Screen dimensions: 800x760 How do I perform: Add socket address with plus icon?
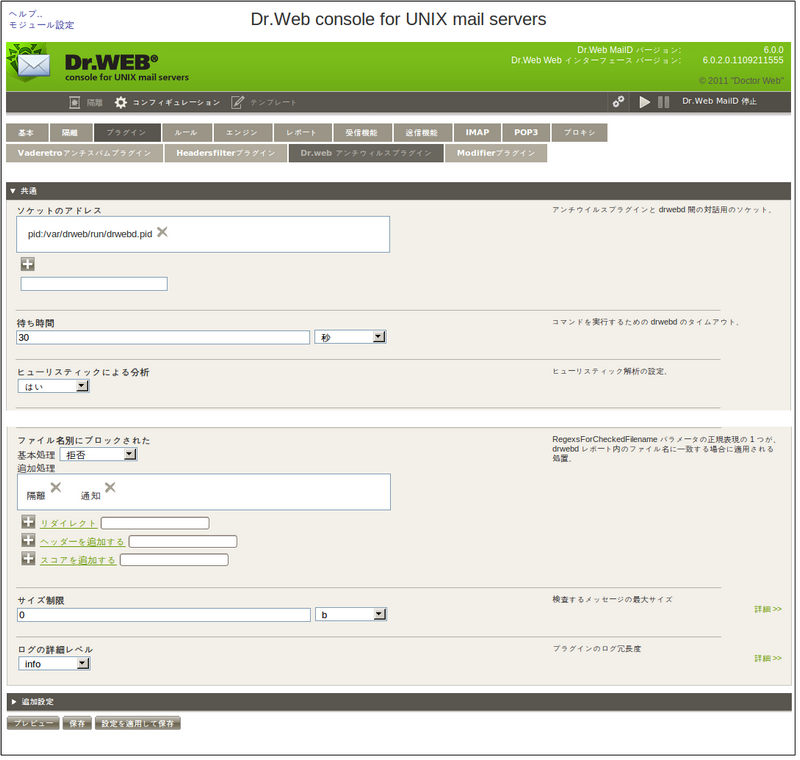click(28, 264)
